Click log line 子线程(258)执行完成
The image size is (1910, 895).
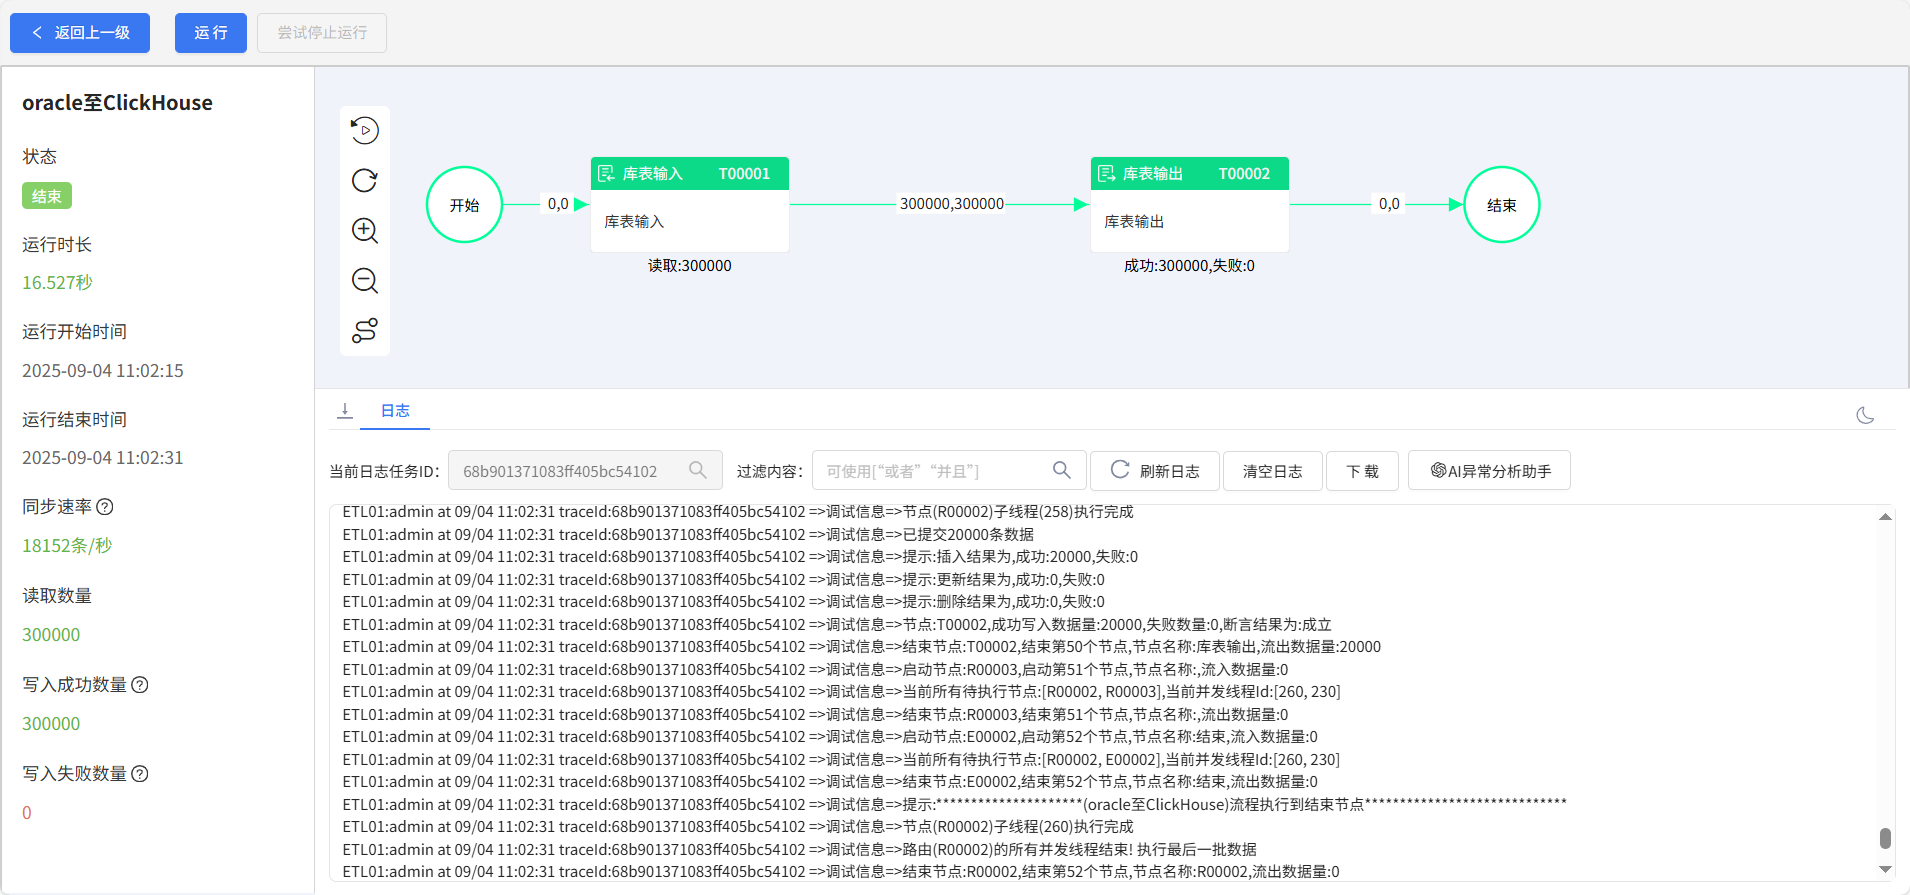pos(738,512)
